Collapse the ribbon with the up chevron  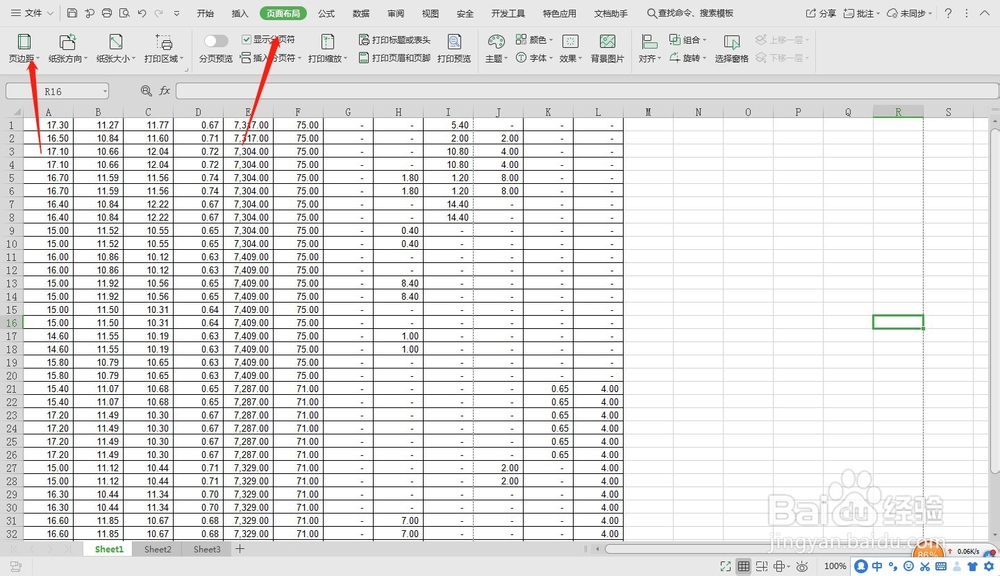(985, 13)
